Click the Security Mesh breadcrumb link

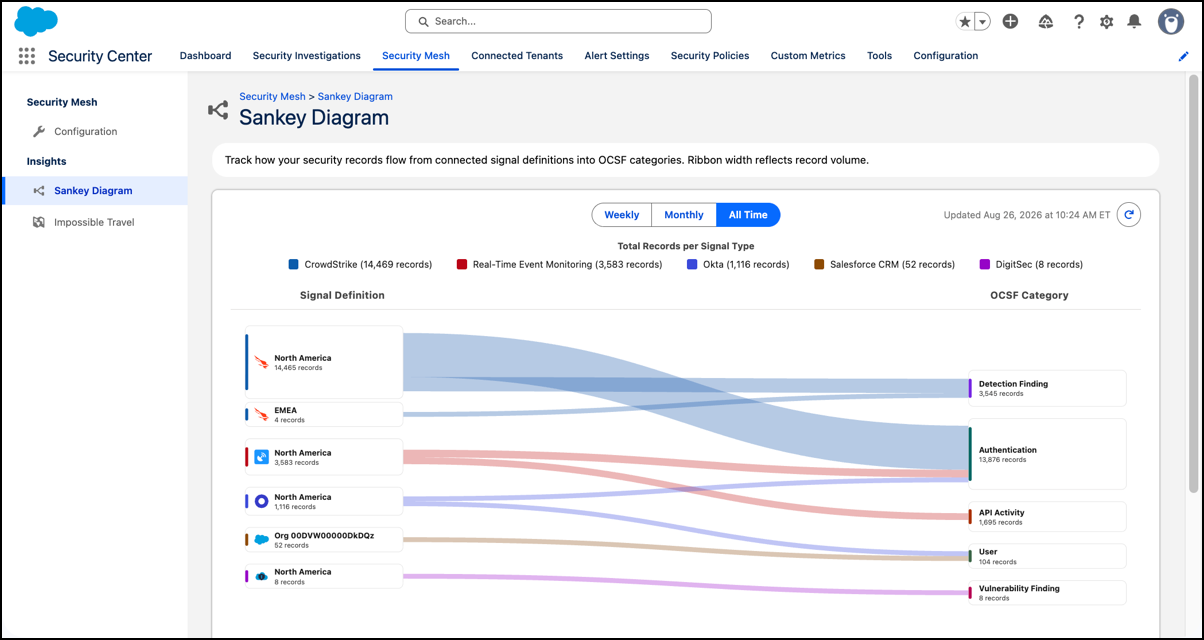(x=272, y=97)
